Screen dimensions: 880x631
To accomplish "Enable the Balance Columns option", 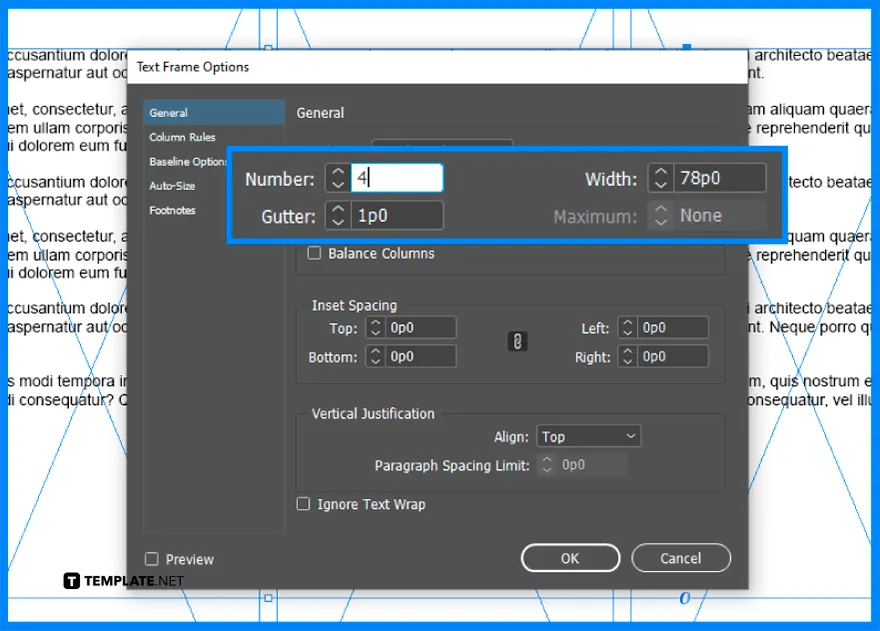I will point(315,253).
